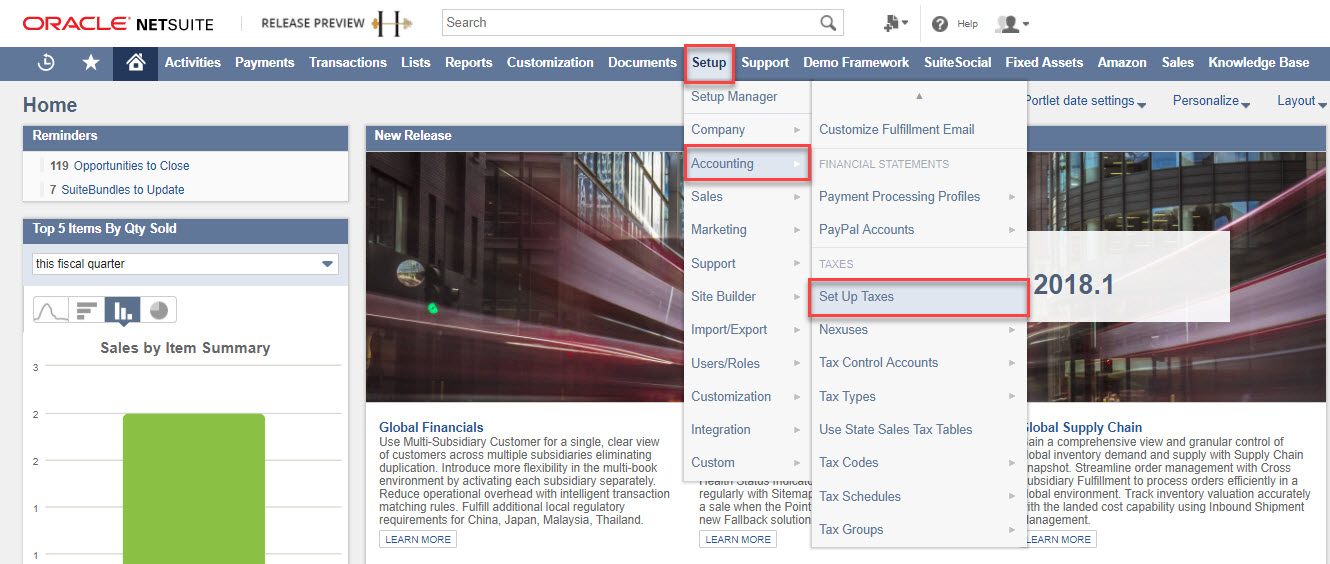
Task: Expand the Personalize dropdown
Action: coord(1211,101)
